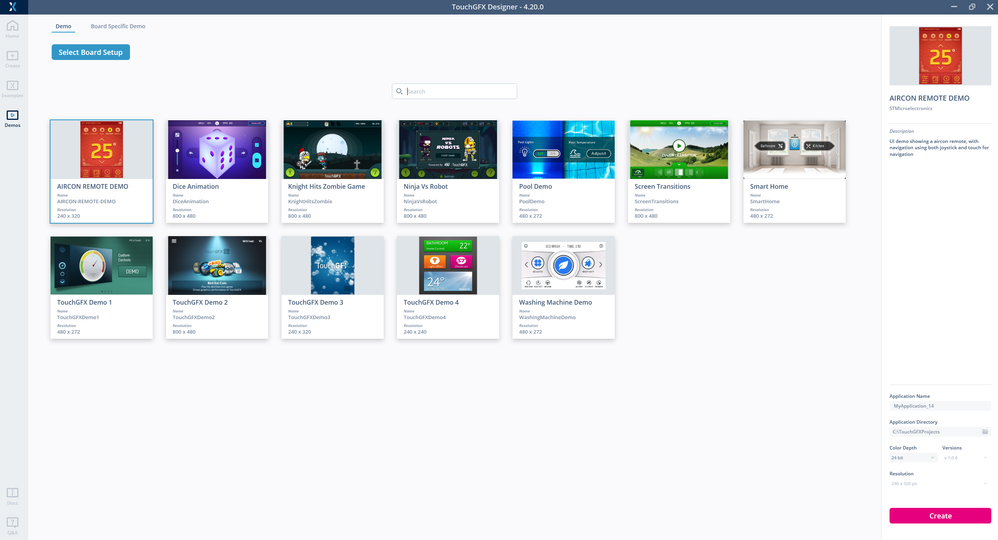The width and height of the screenshot is (998, 540).
Task: Click the 'STMicroelectronics' text in details panel
Action: coord(911,108)
